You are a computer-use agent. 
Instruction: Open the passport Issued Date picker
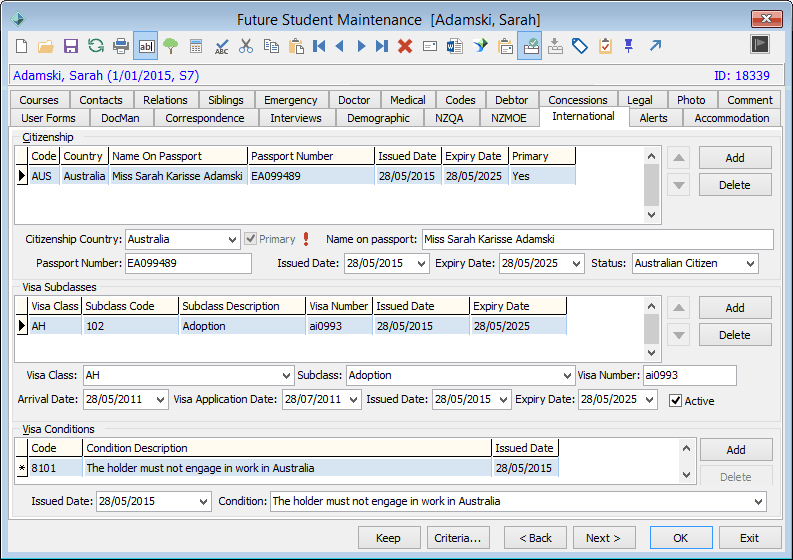pos(421,263)
